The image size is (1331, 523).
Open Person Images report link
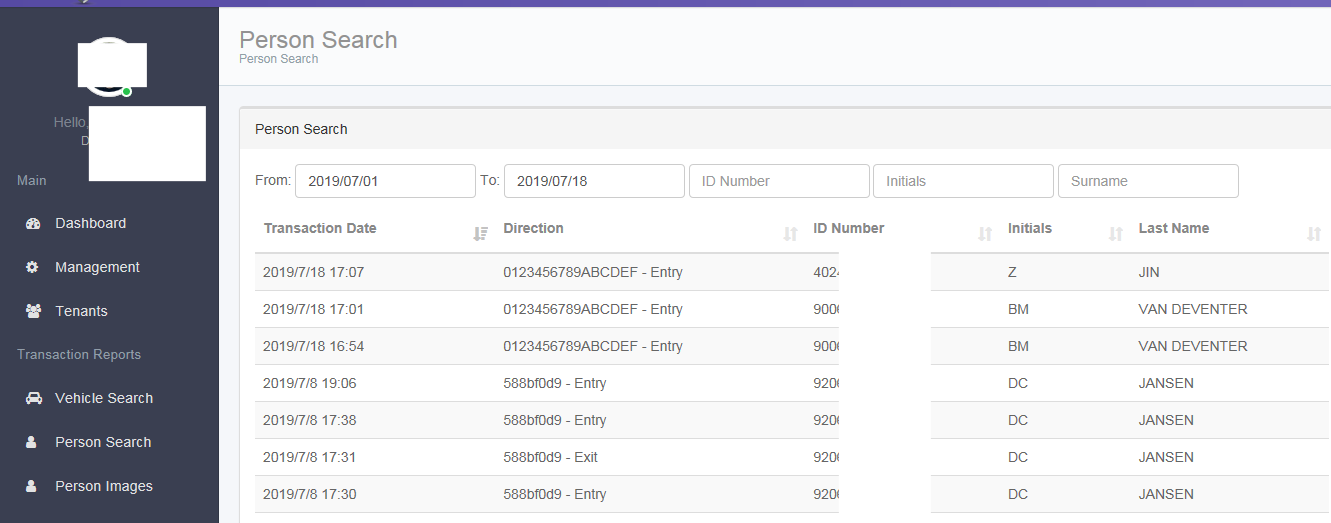click(x=104, y=486)
